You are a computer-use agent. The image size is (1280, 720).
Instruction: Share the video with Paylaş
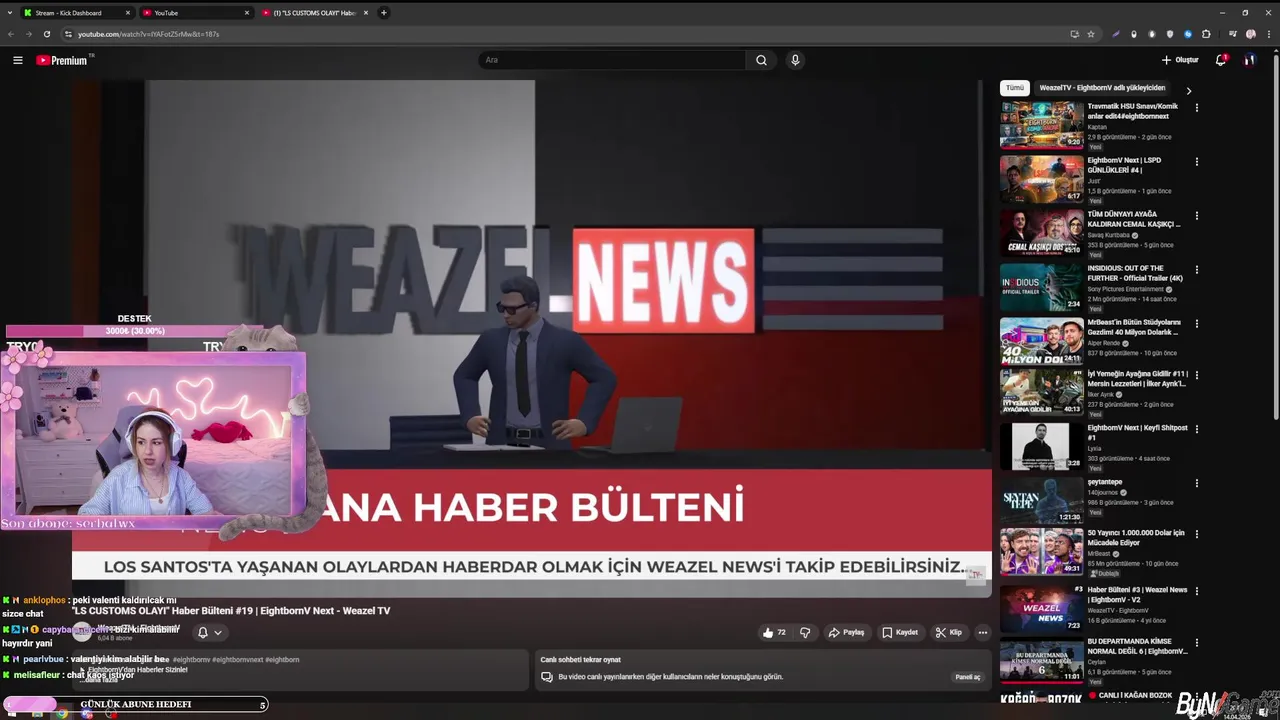(x=846, y=632)
